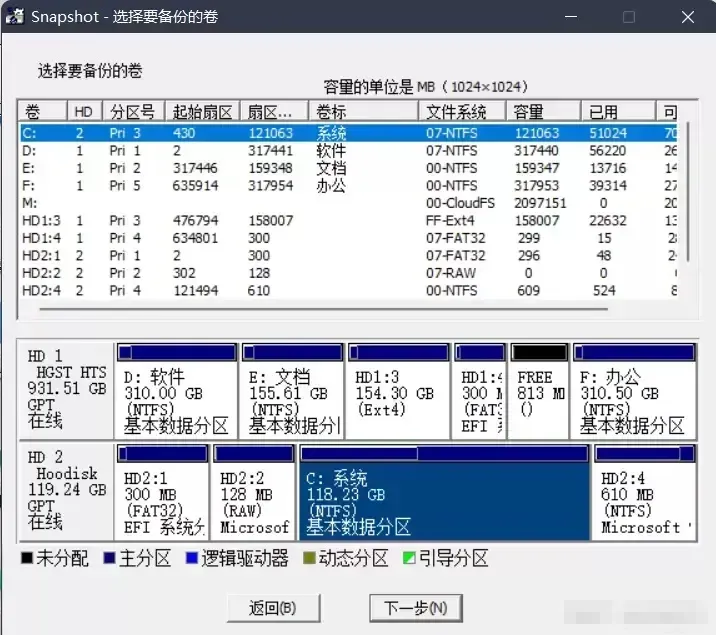The width and height of the screenshot is (716, 635).
Task: Select D: 软件 310.00 GB partition block
Action: point(177,391)
